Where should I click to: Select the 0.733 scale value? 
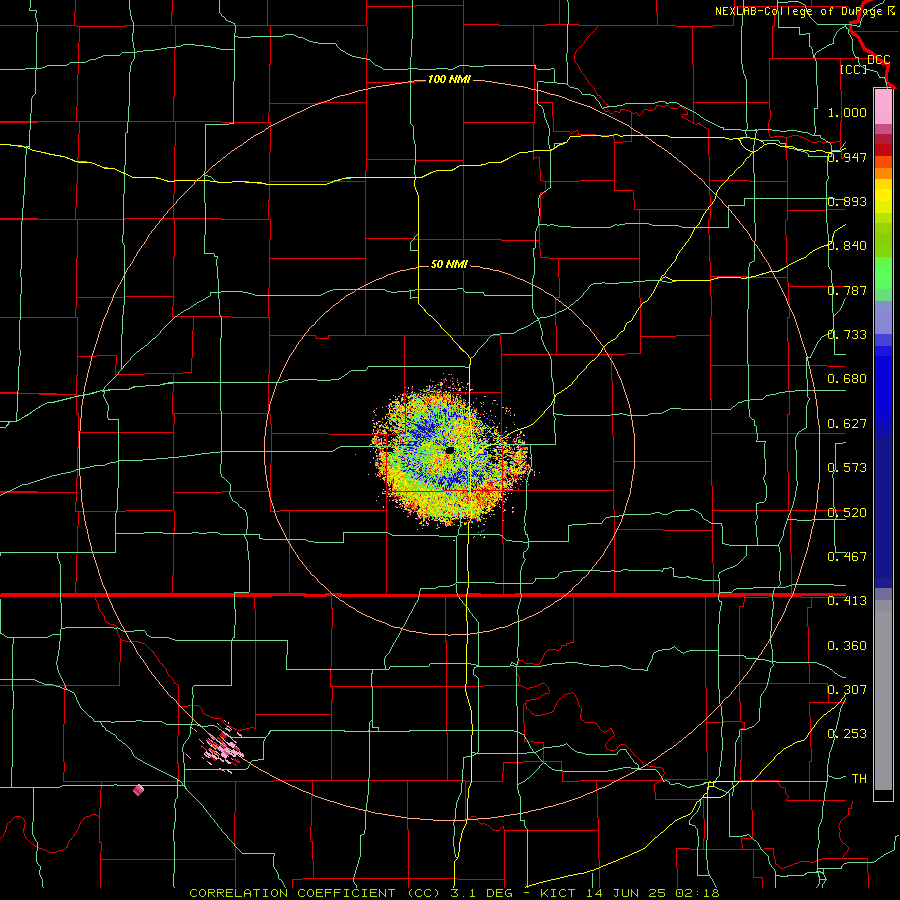[x=847, y=335]
